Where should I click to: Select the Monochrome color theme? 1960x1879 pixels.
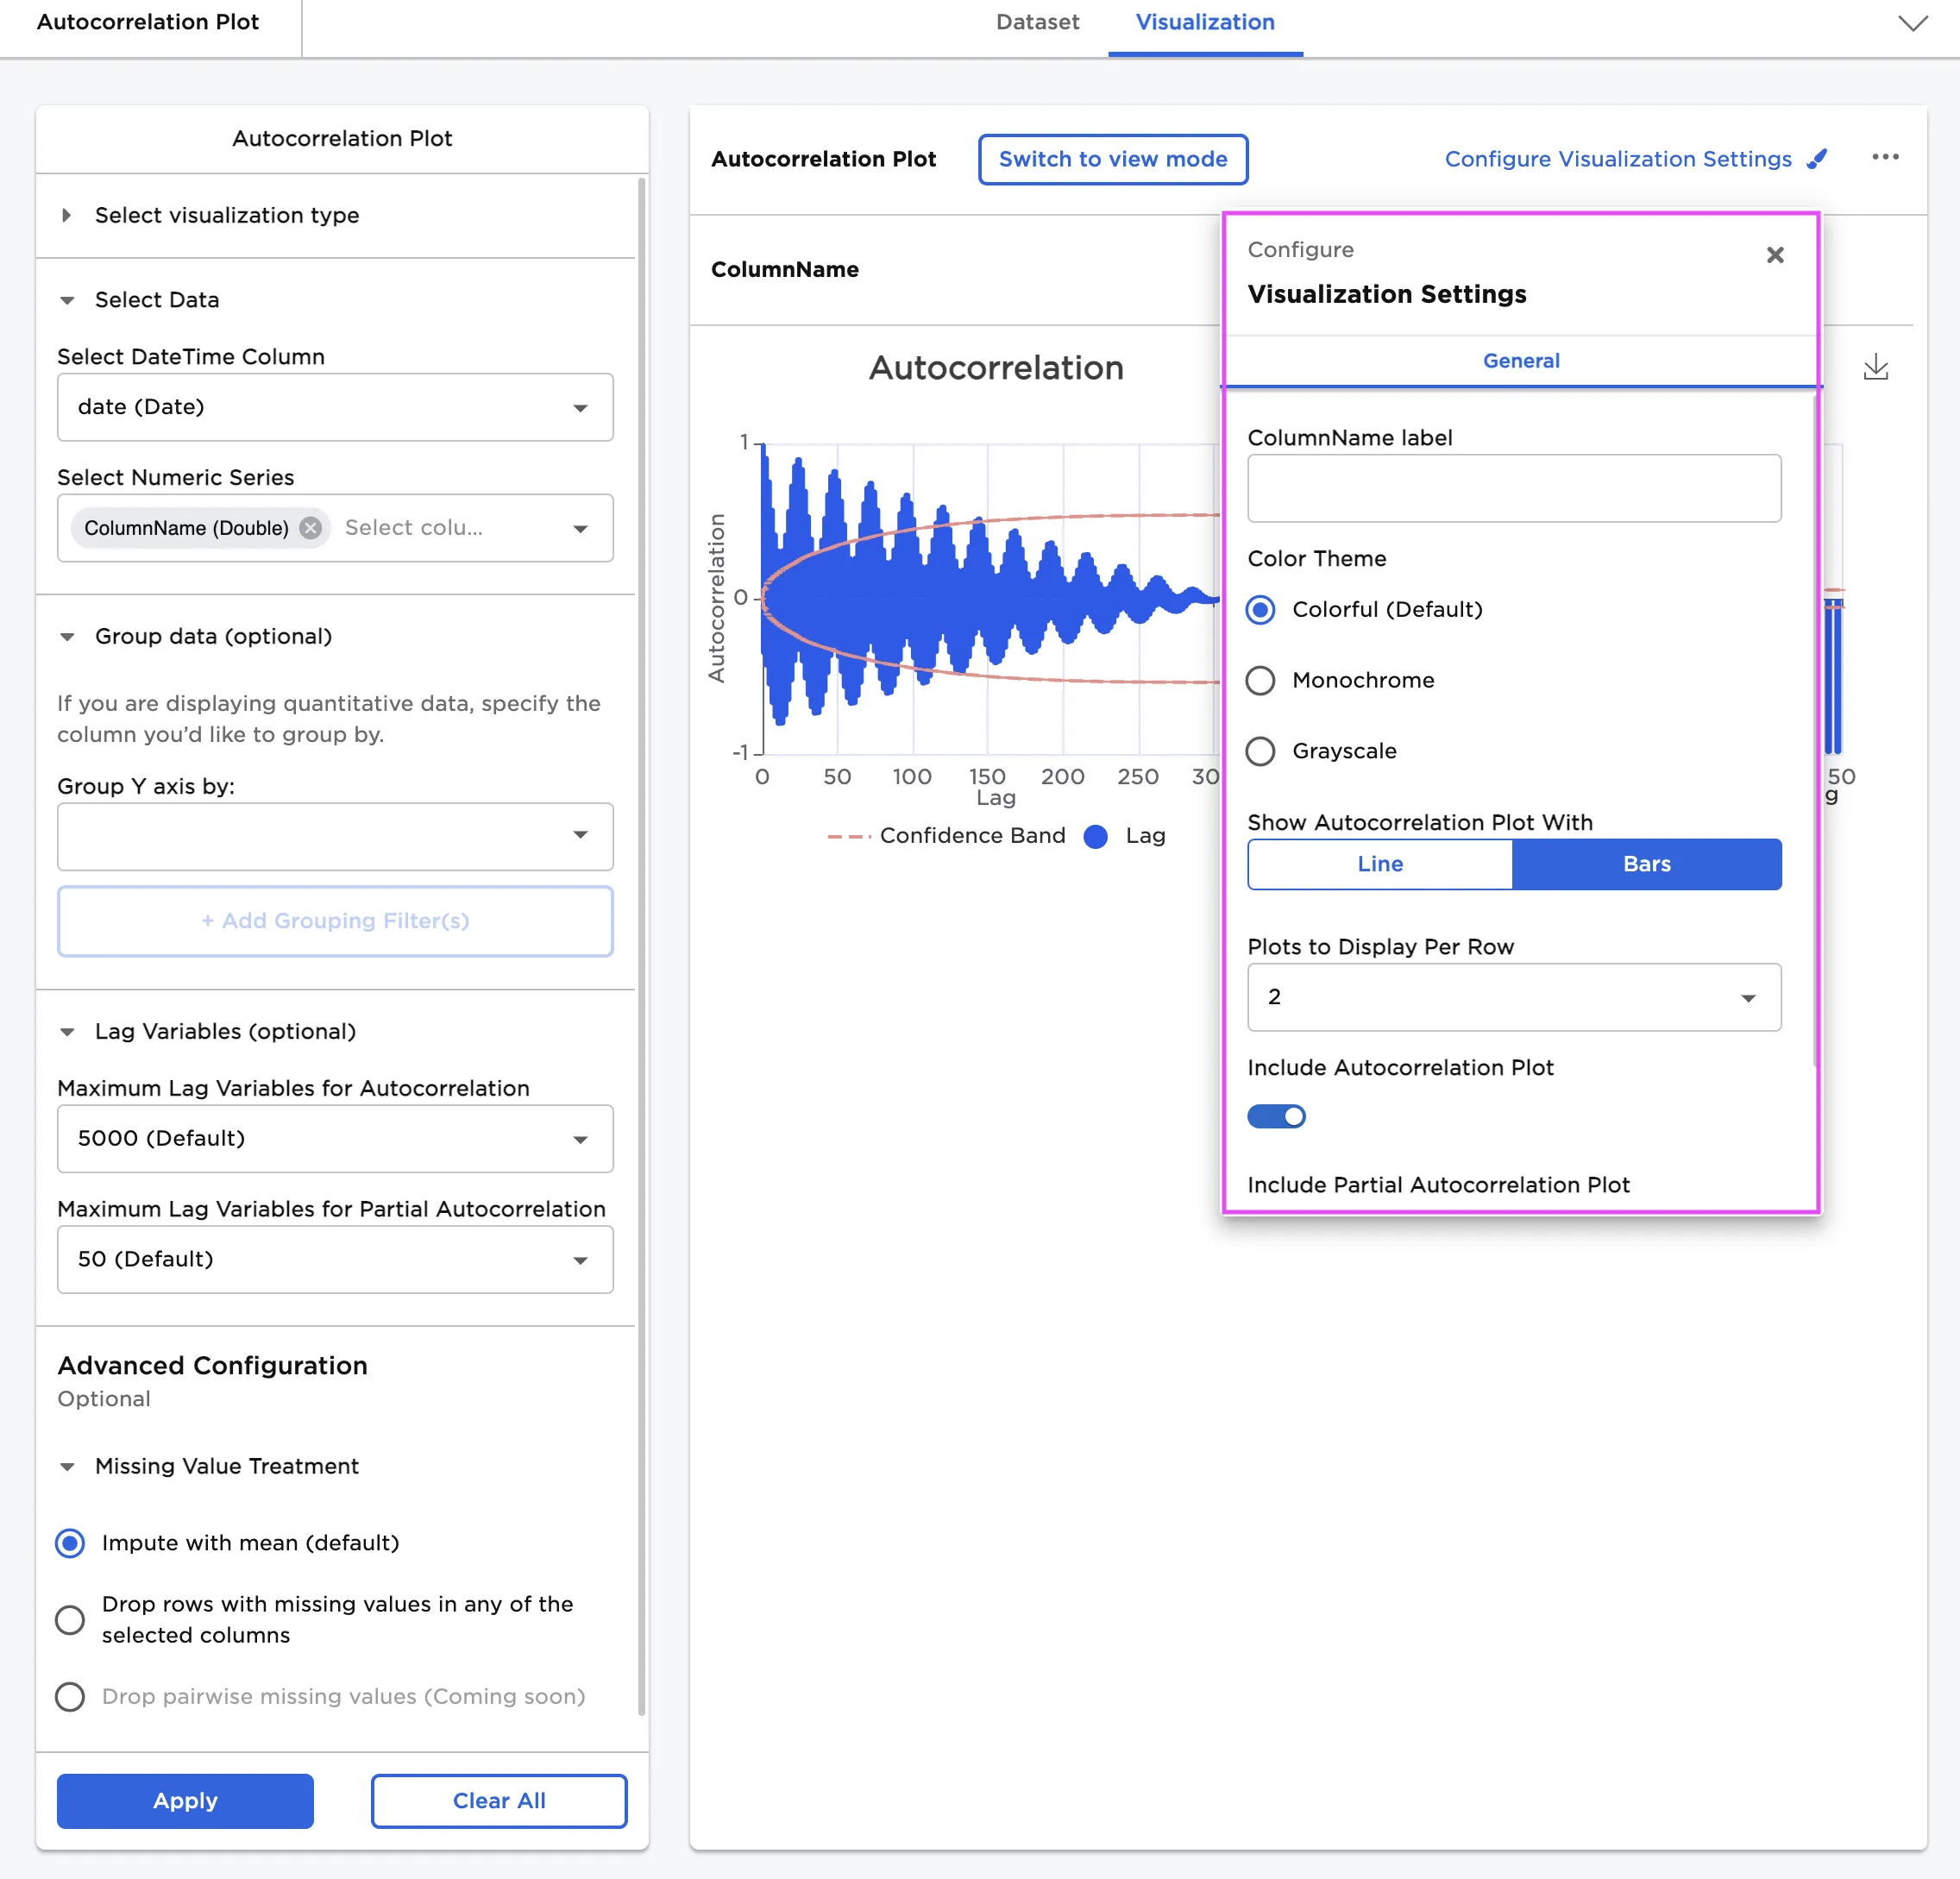click(1260, 681)
